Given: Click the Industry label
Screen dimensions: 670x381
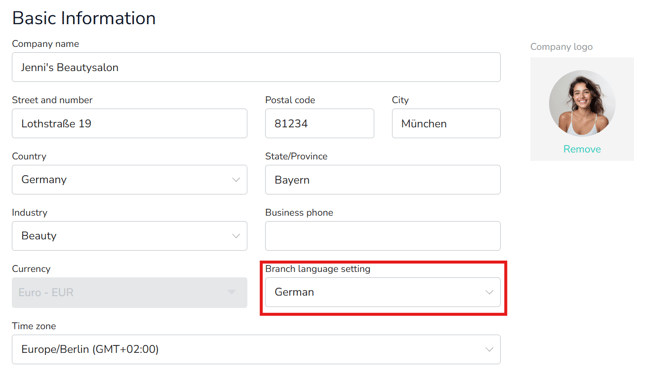Looking at the screenshot, I should click(29, 213).
